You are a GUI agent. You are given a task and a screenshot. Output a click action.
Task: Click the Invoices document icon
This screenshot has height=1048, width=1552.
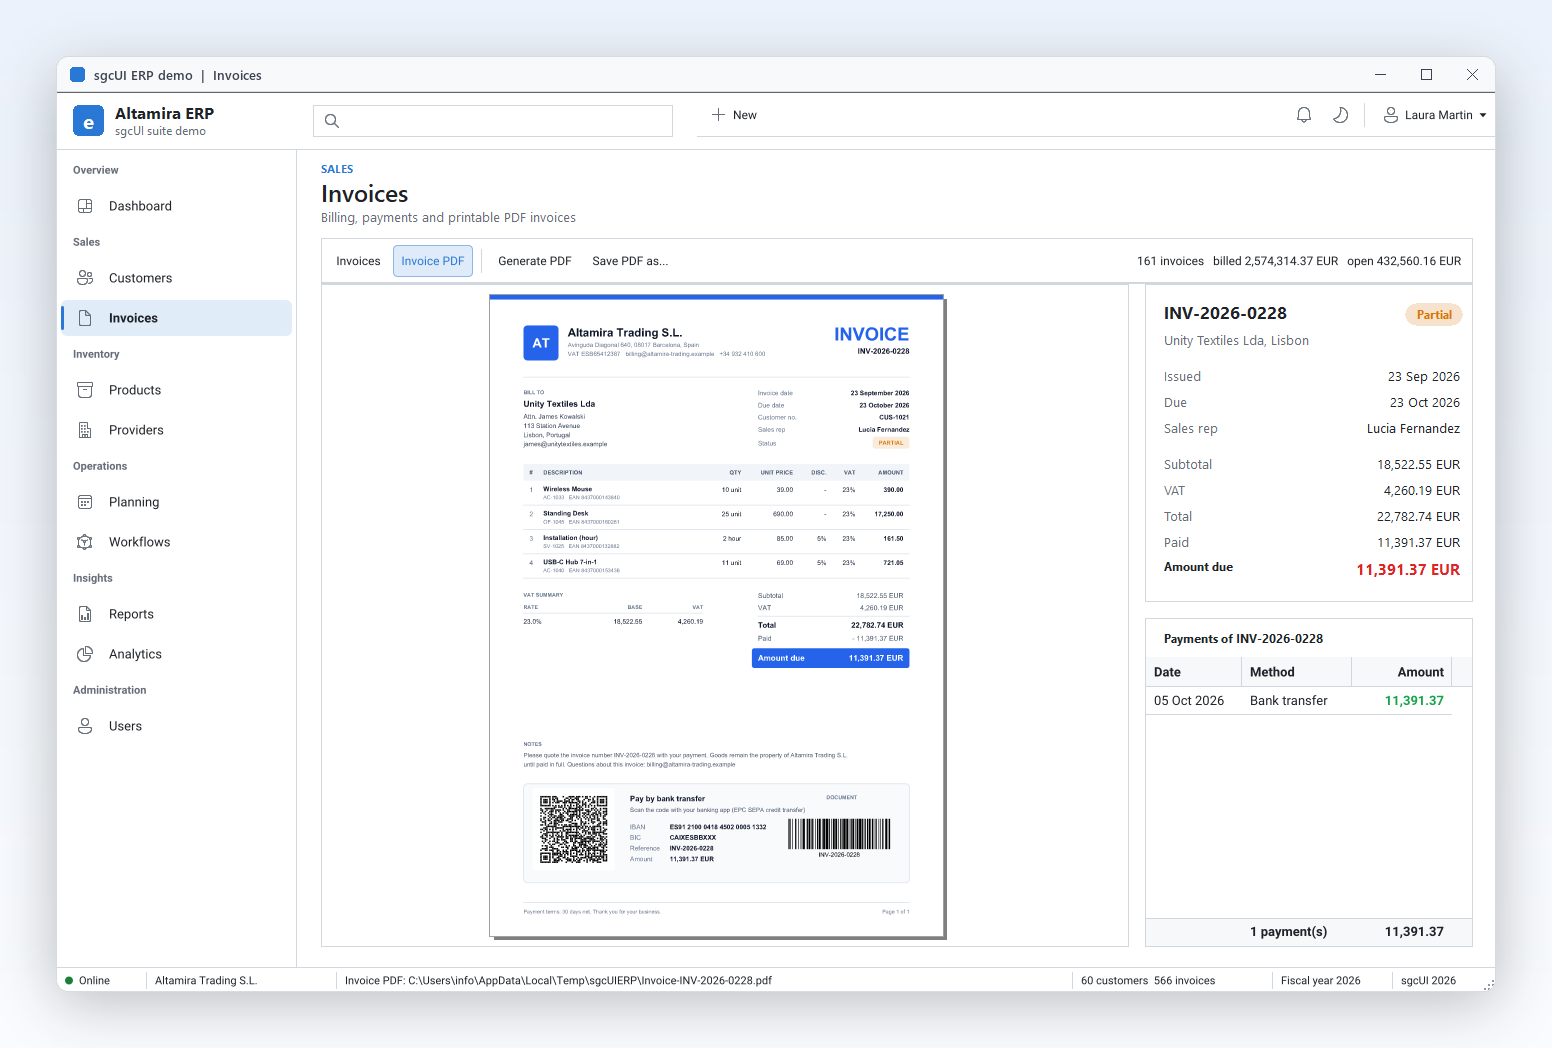pos(85,318)
